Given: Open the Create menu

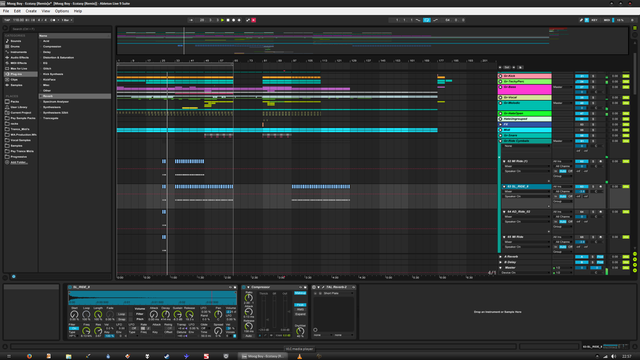Looking at the screenshot, I should click(x=31, y=11).
